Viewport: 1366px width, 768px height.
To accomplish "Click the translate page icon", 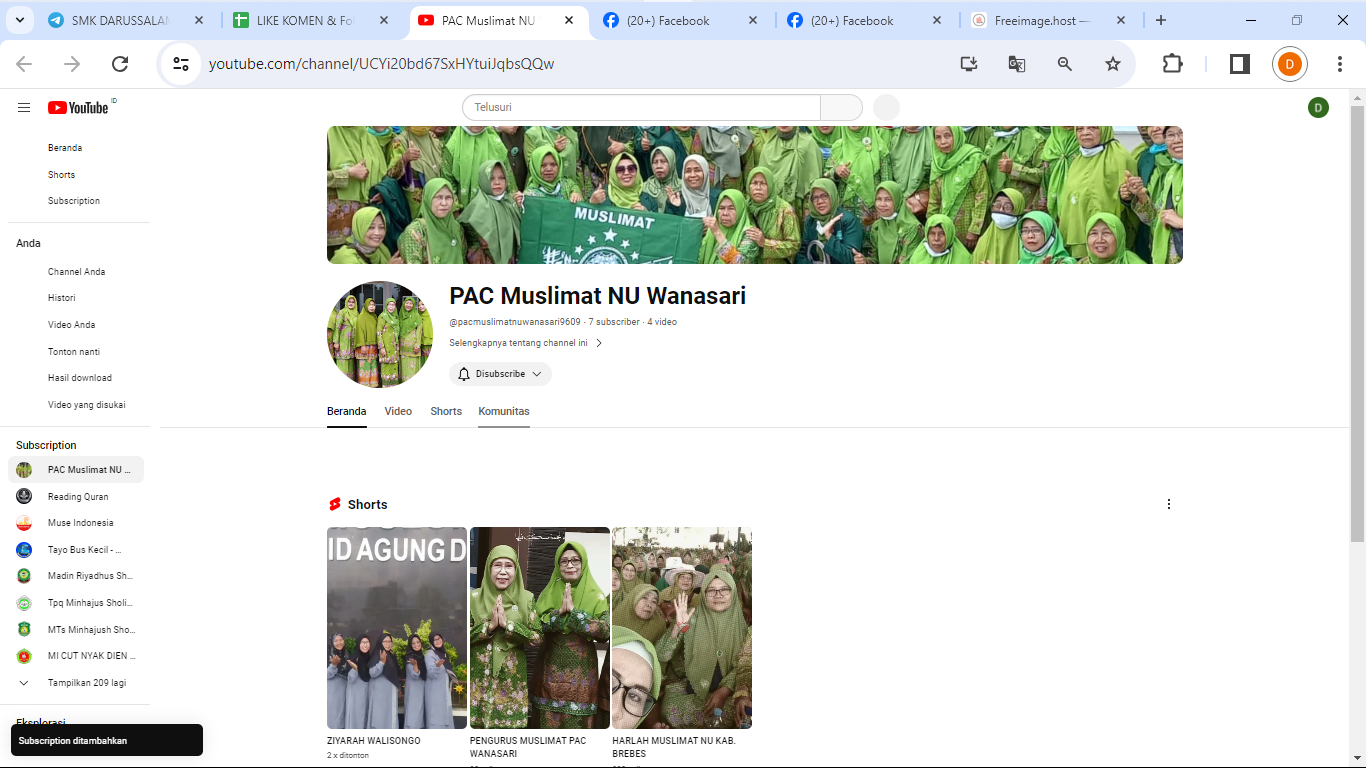I will pyautogui.click(x=1016, y=64).
